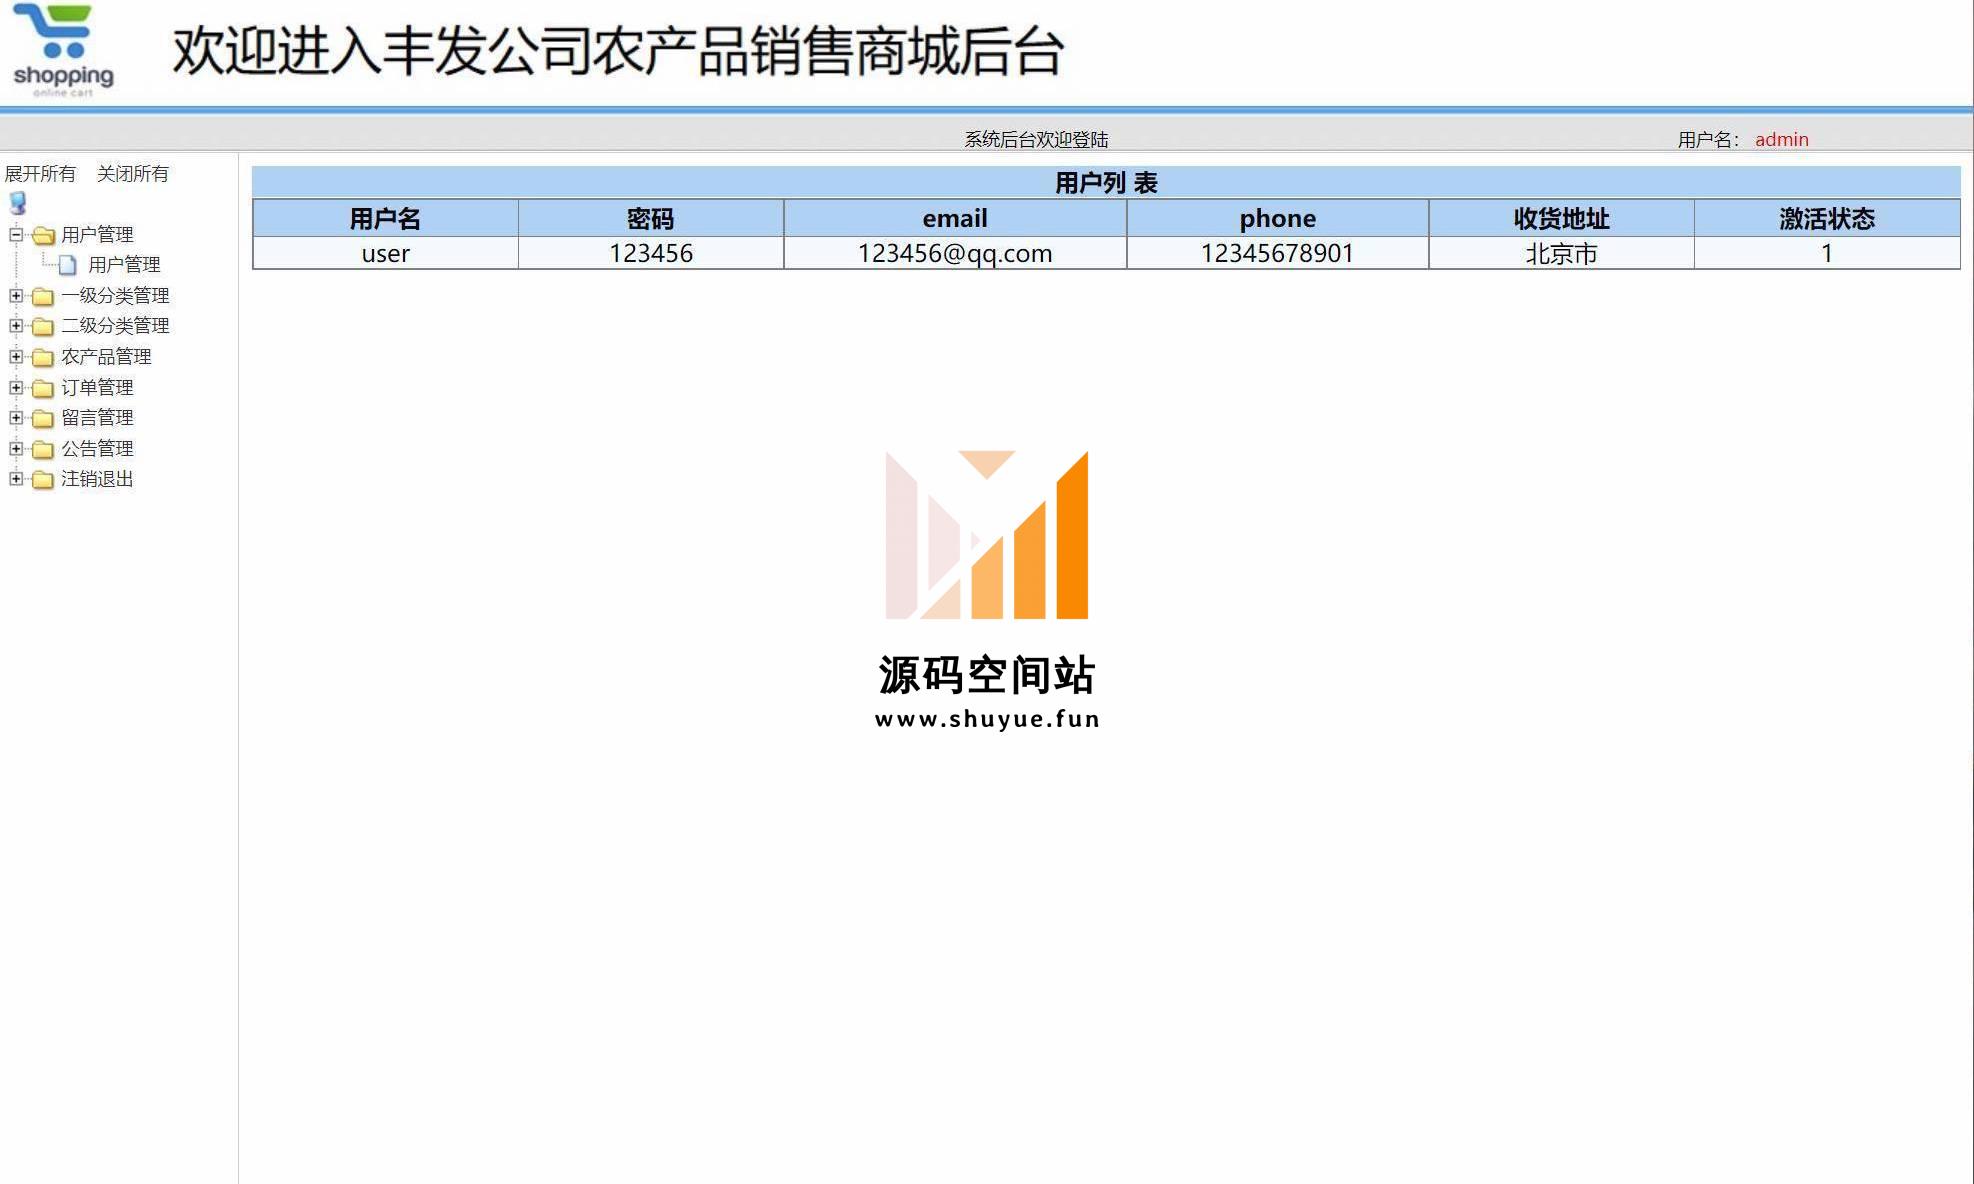The image size is (1974, 1184).
Task: Open the 用户管理 parent folder label
Action: pyautogui.click(x=97, y=235)
